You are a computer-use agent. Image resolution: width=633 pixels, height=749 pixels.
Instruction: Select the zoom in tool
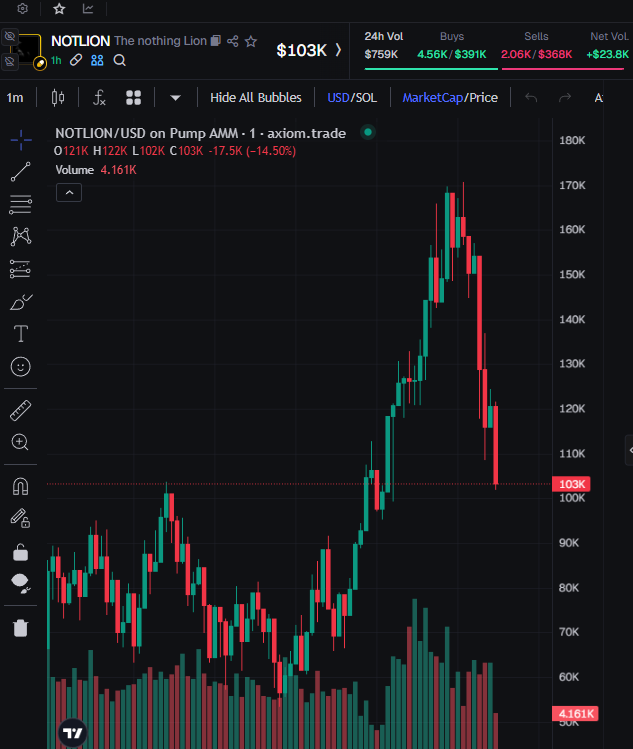(x=20, y=442)
